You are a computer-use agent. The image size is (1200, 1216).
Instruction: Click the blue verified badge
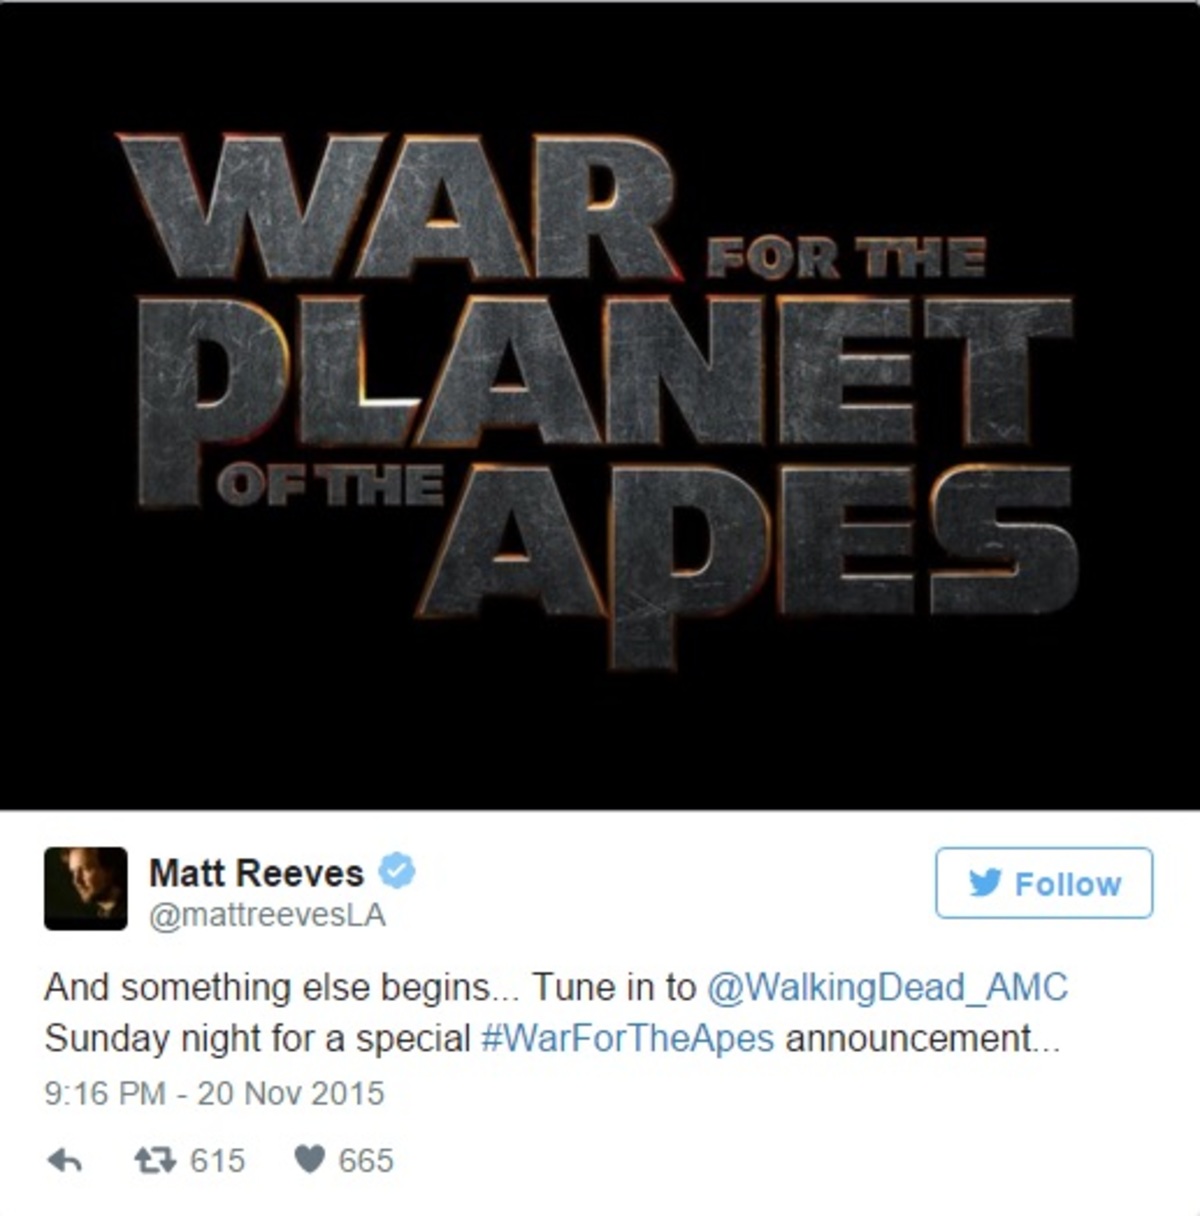pos(397,872)
